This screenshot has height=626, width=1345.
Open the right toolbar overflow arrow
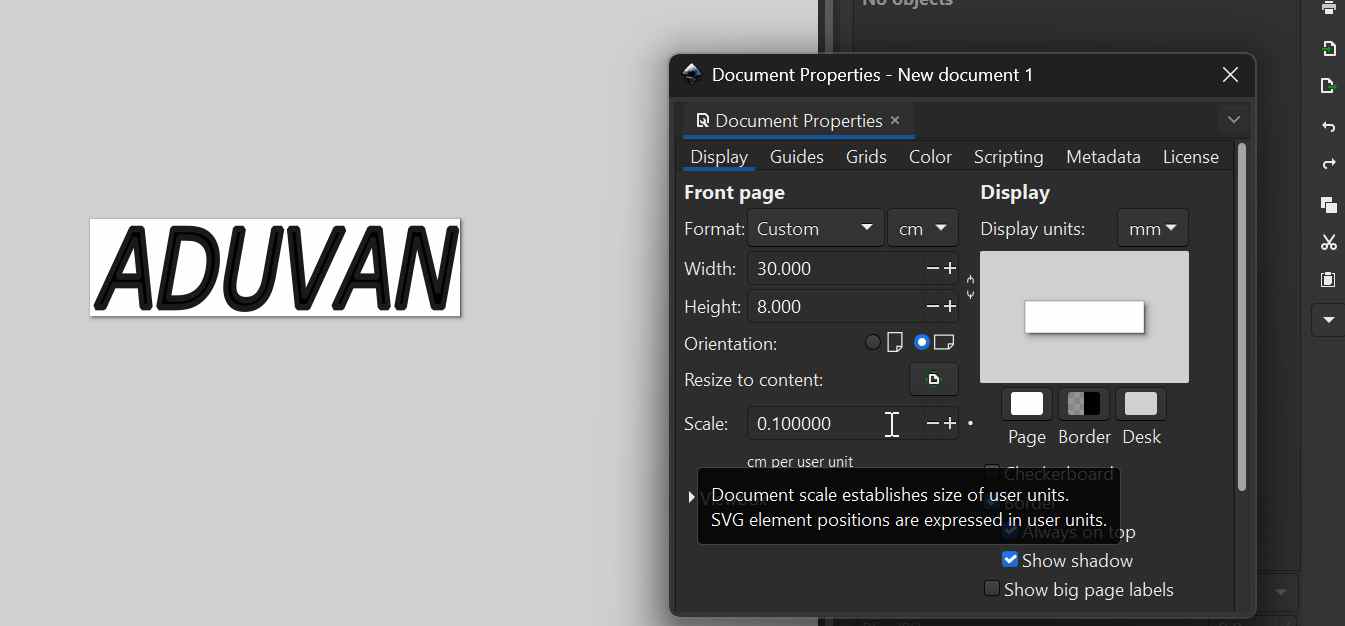(x=1329, y=320)
